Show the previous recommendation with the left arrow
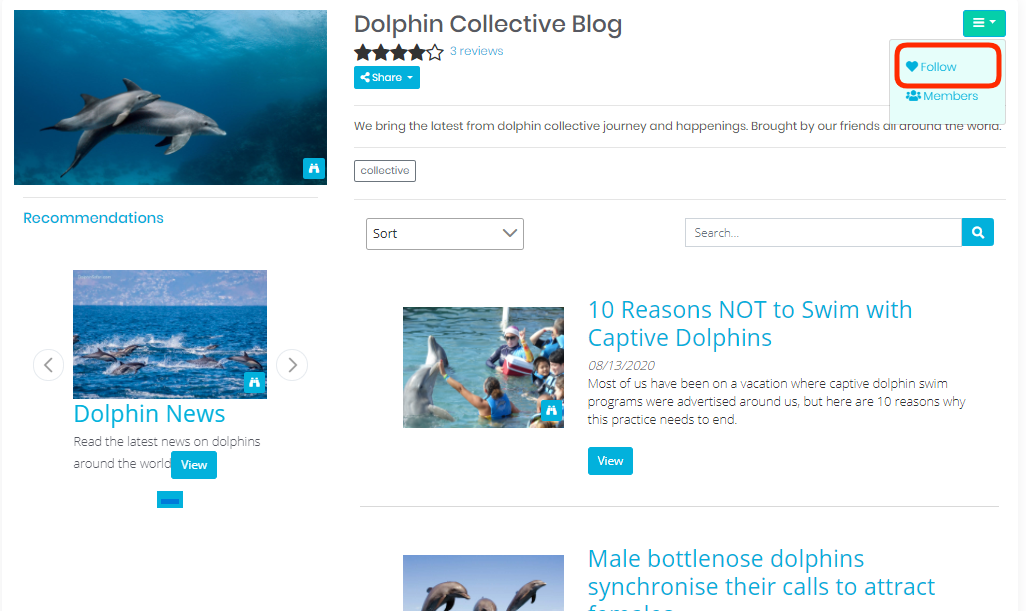This screenshot has width=1026, height=611. 48,365
